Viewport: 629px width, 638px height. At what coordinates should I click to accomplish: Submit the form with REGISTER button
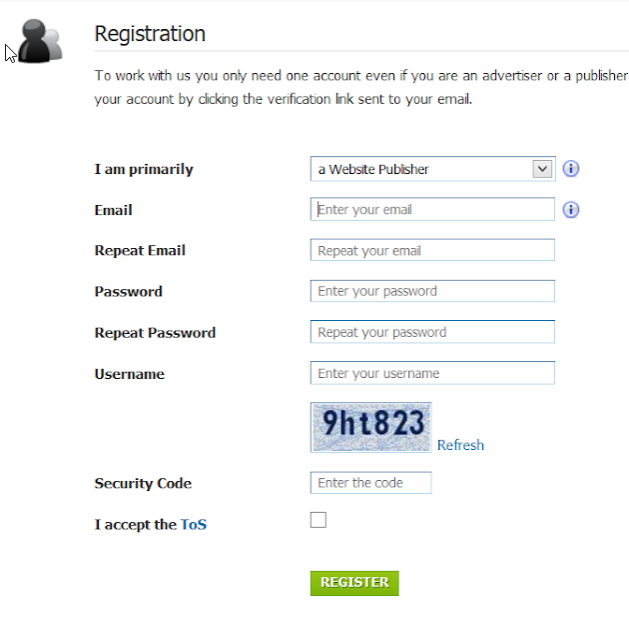(x=354, y=583)
